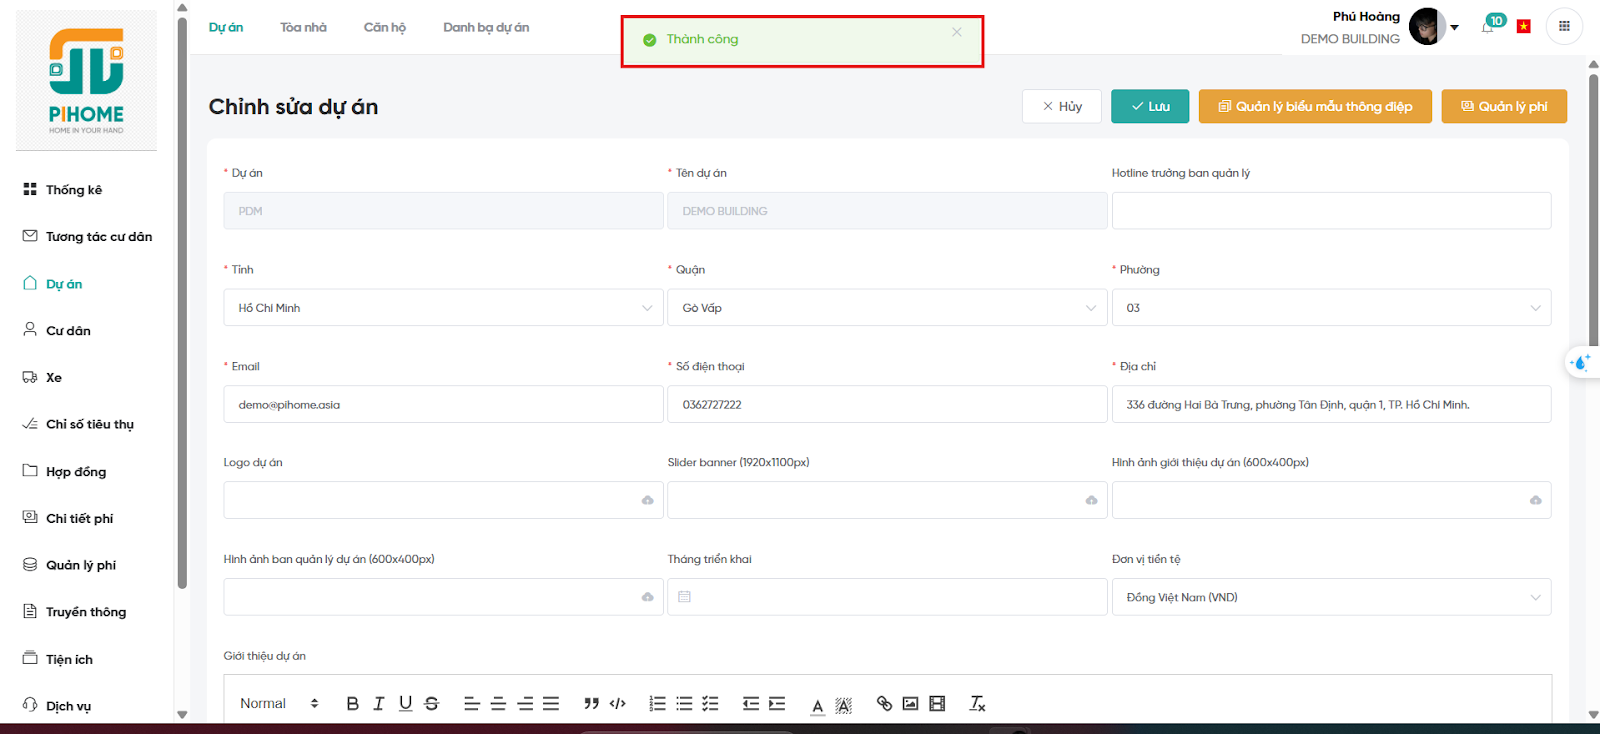This screenshot has width=1600, height=734.
Task: Pick text color in editor toolbar
Action: pos(817,705)
